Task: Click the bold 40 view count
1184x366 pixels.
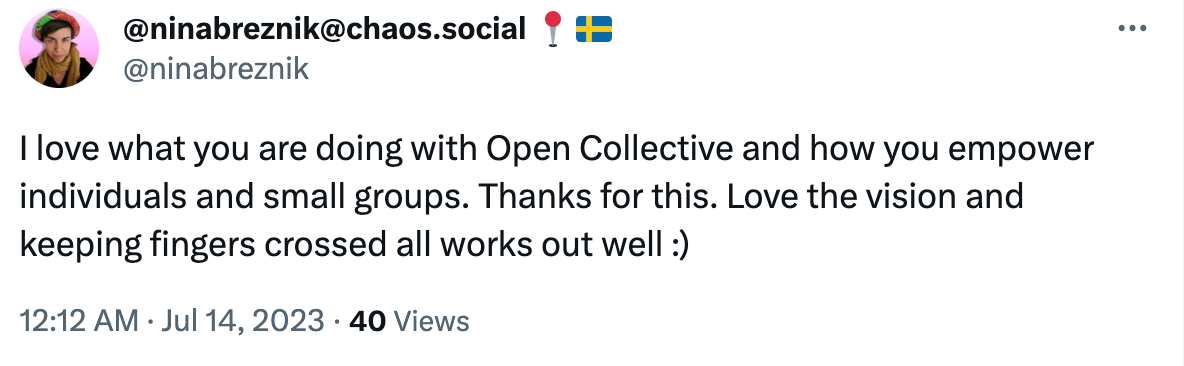Action: coord(368,321)
